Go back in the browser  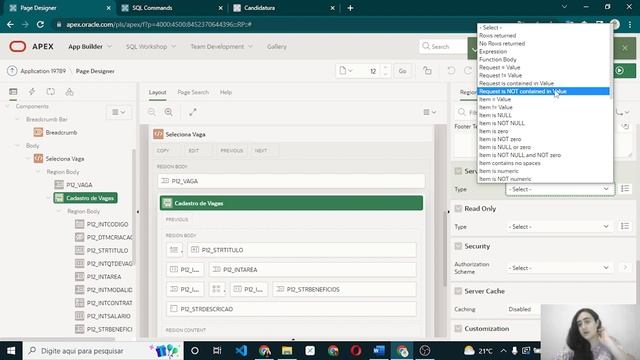coord(10,24)
